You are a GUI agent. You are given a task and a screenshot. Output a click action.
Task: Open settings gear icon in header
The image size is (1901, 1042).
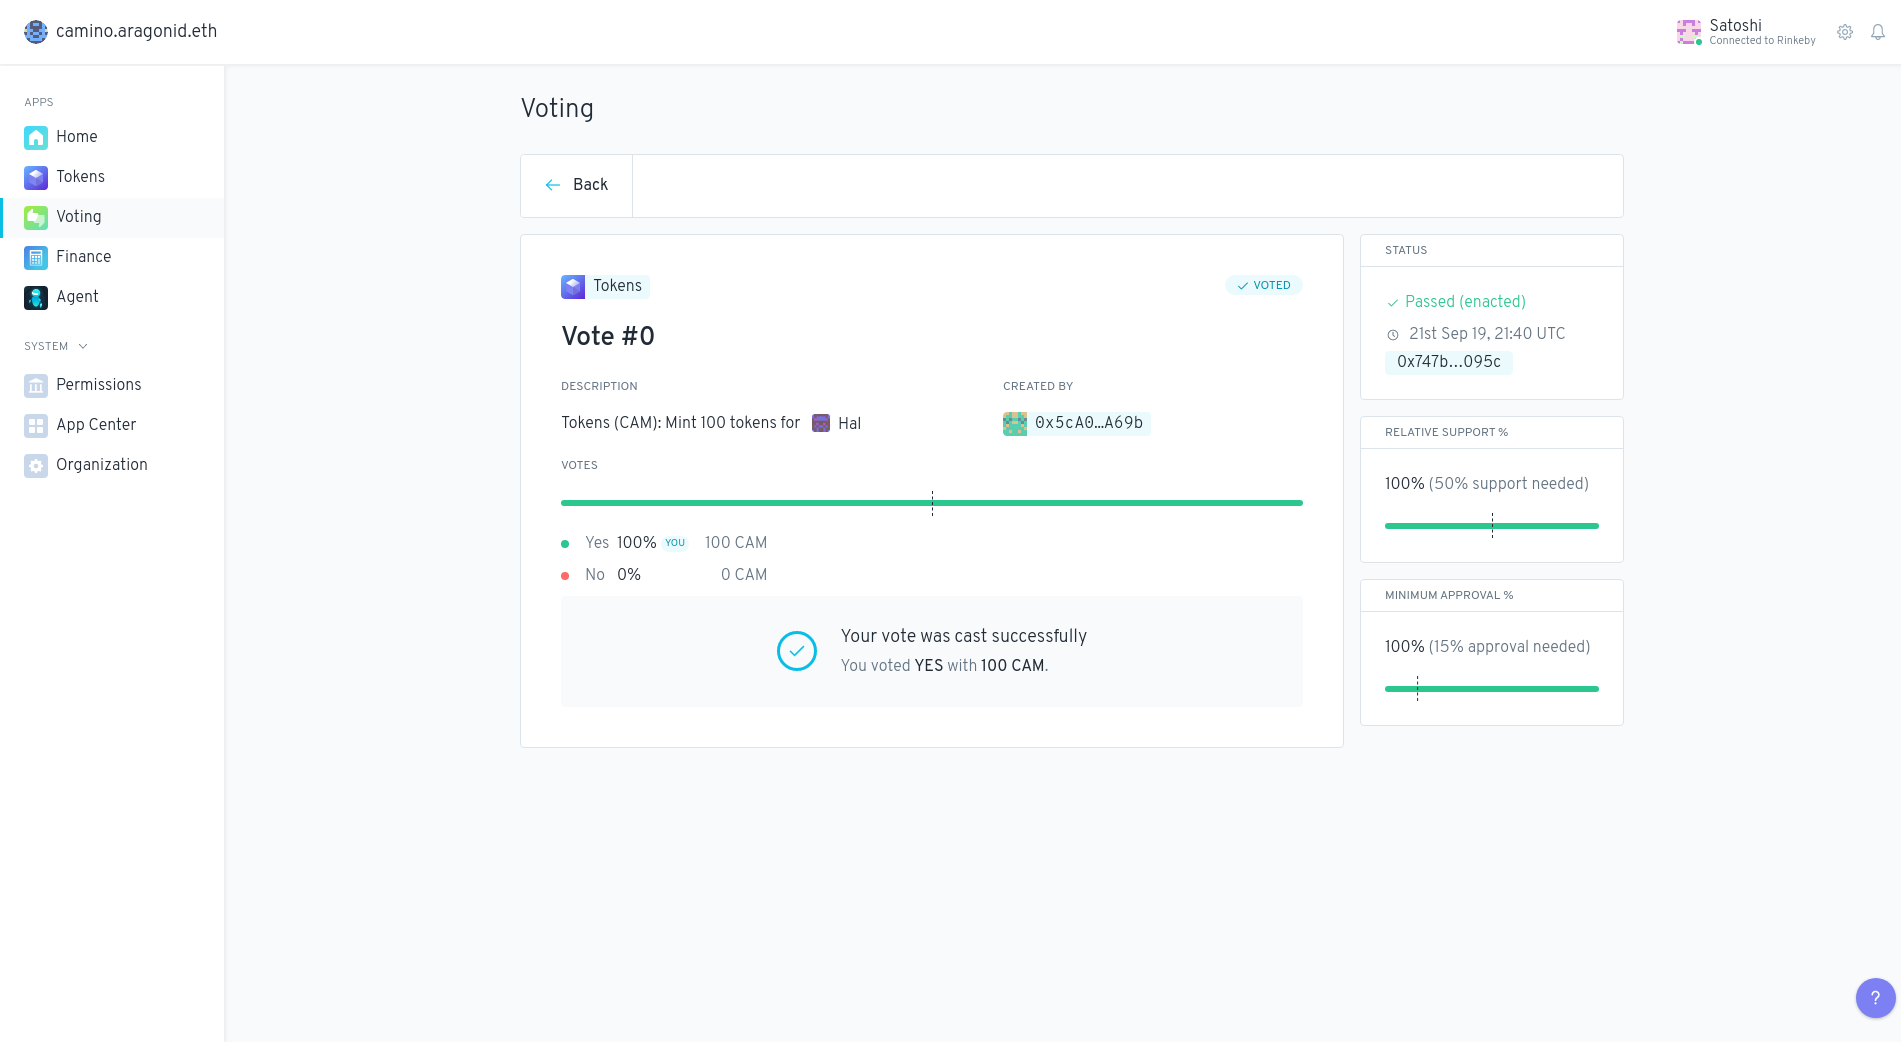pyautogui.click(x=1845, y=32)
